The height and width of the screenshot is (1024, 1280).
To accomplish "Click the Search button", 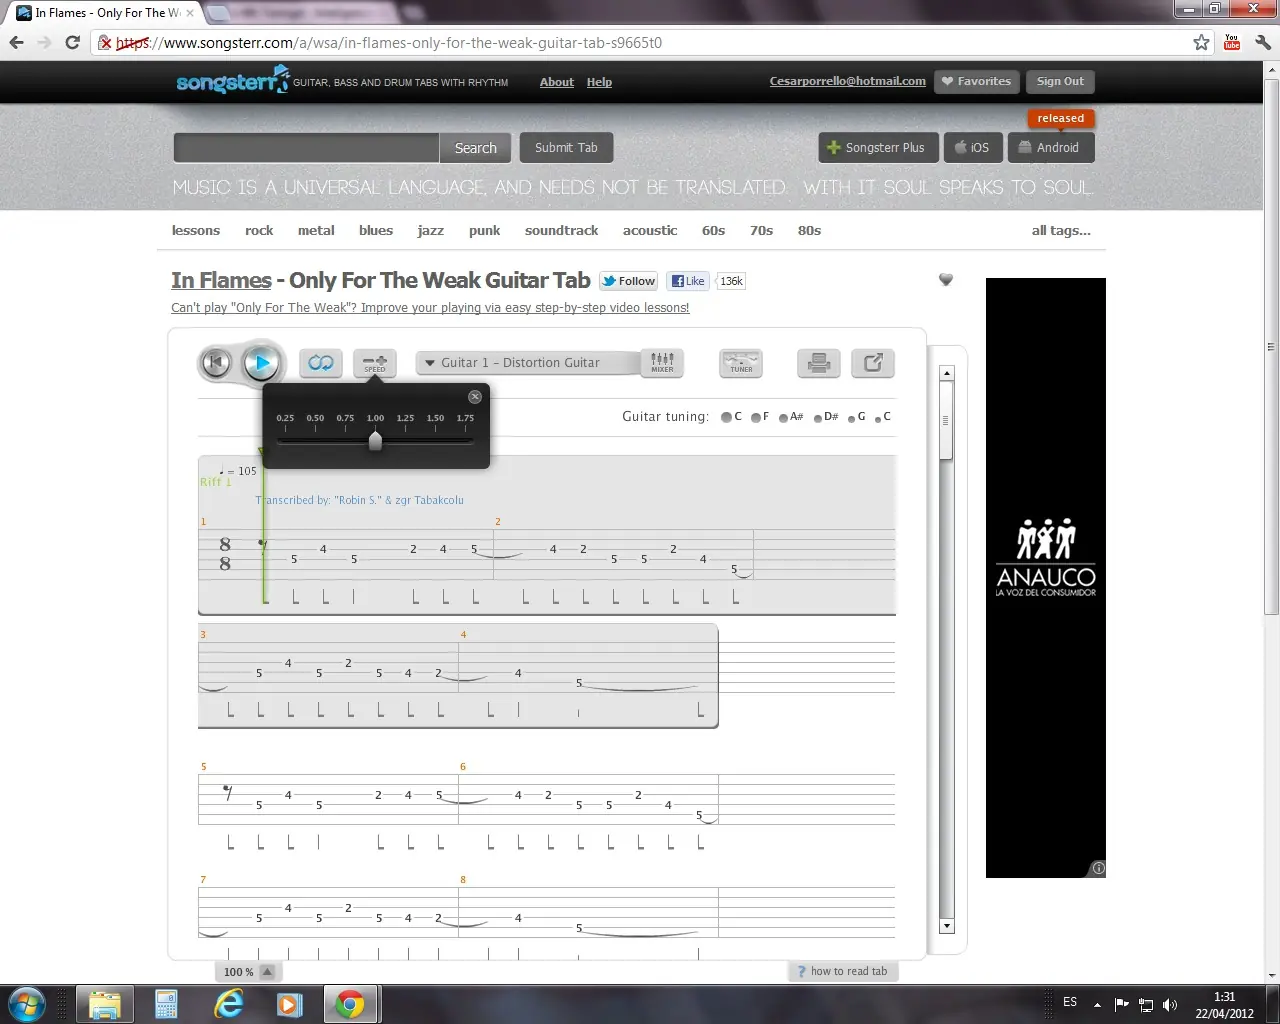I will (475, 148).
